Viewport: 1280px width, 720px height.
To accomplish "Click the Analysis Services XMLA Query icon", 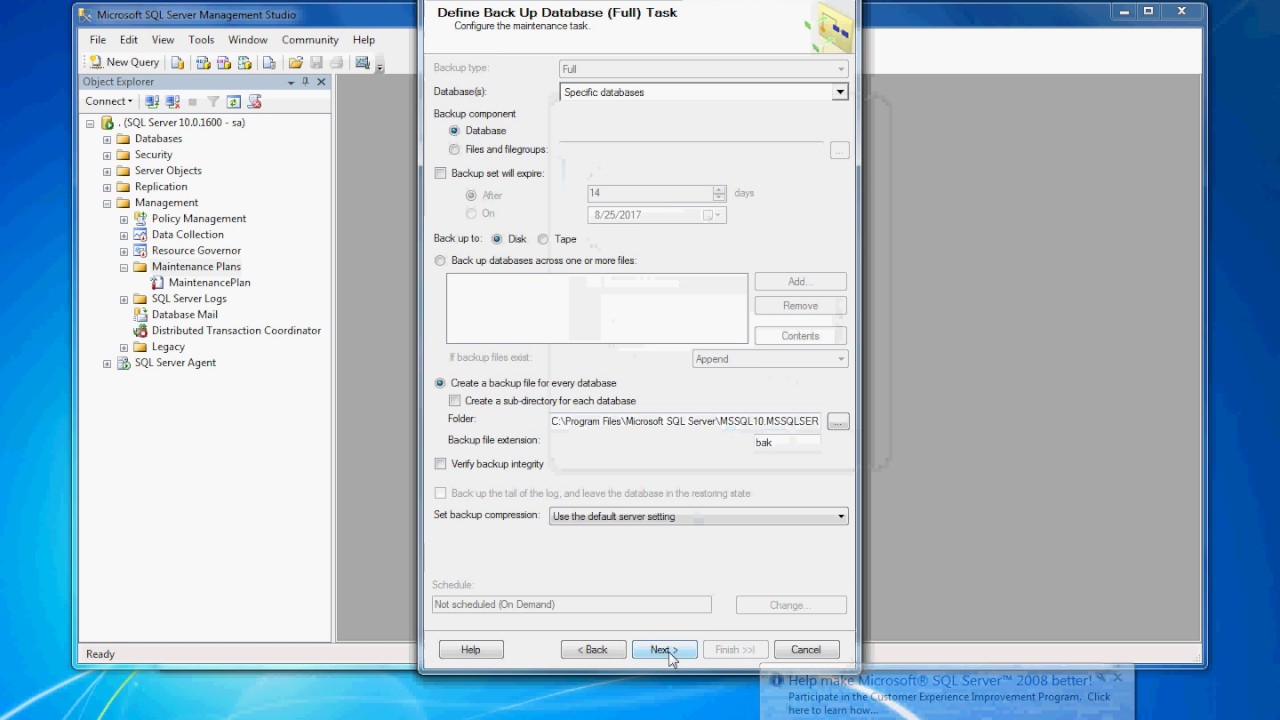I will pos(245,62).
